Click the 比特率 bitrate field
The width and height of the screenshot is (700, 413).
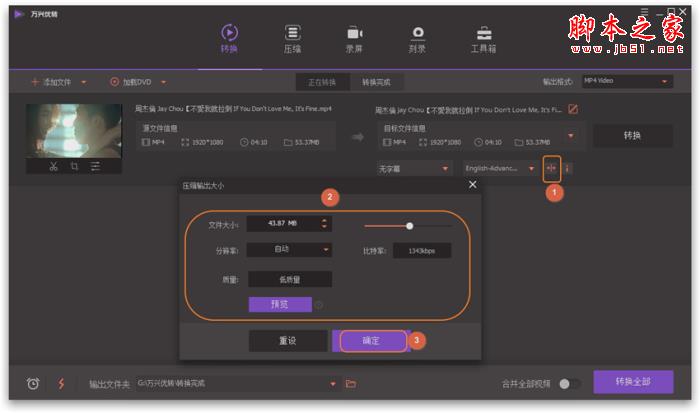[422, 250]
